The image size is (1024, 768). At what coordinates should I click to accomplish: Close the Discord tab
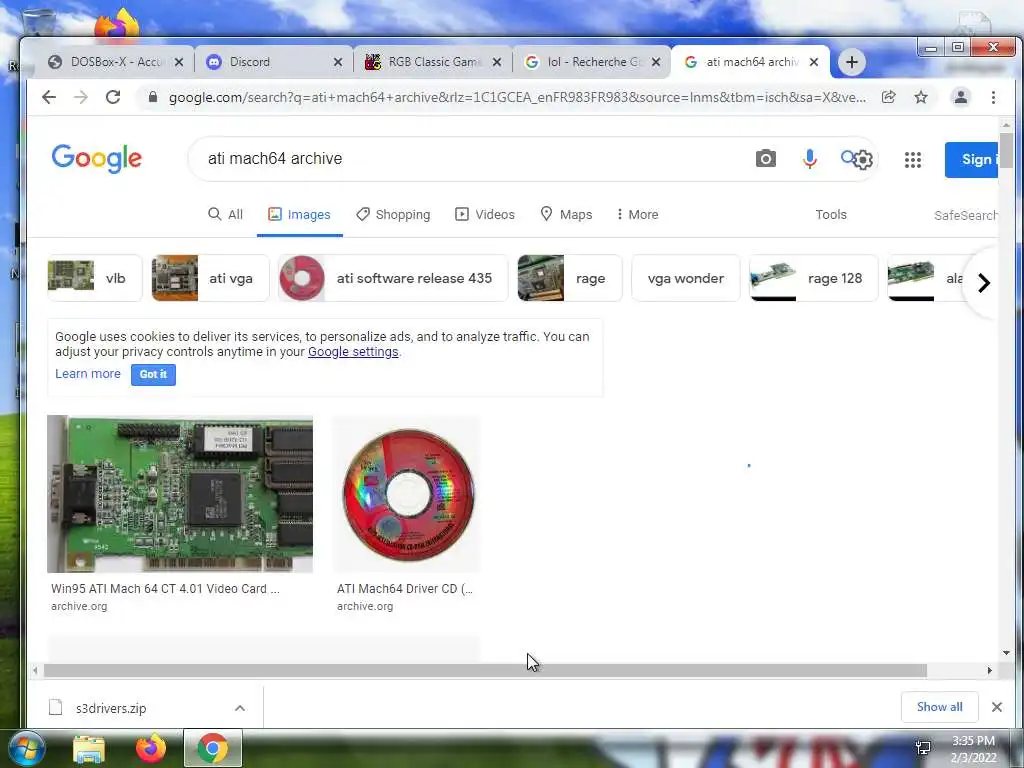click(338, 62)
